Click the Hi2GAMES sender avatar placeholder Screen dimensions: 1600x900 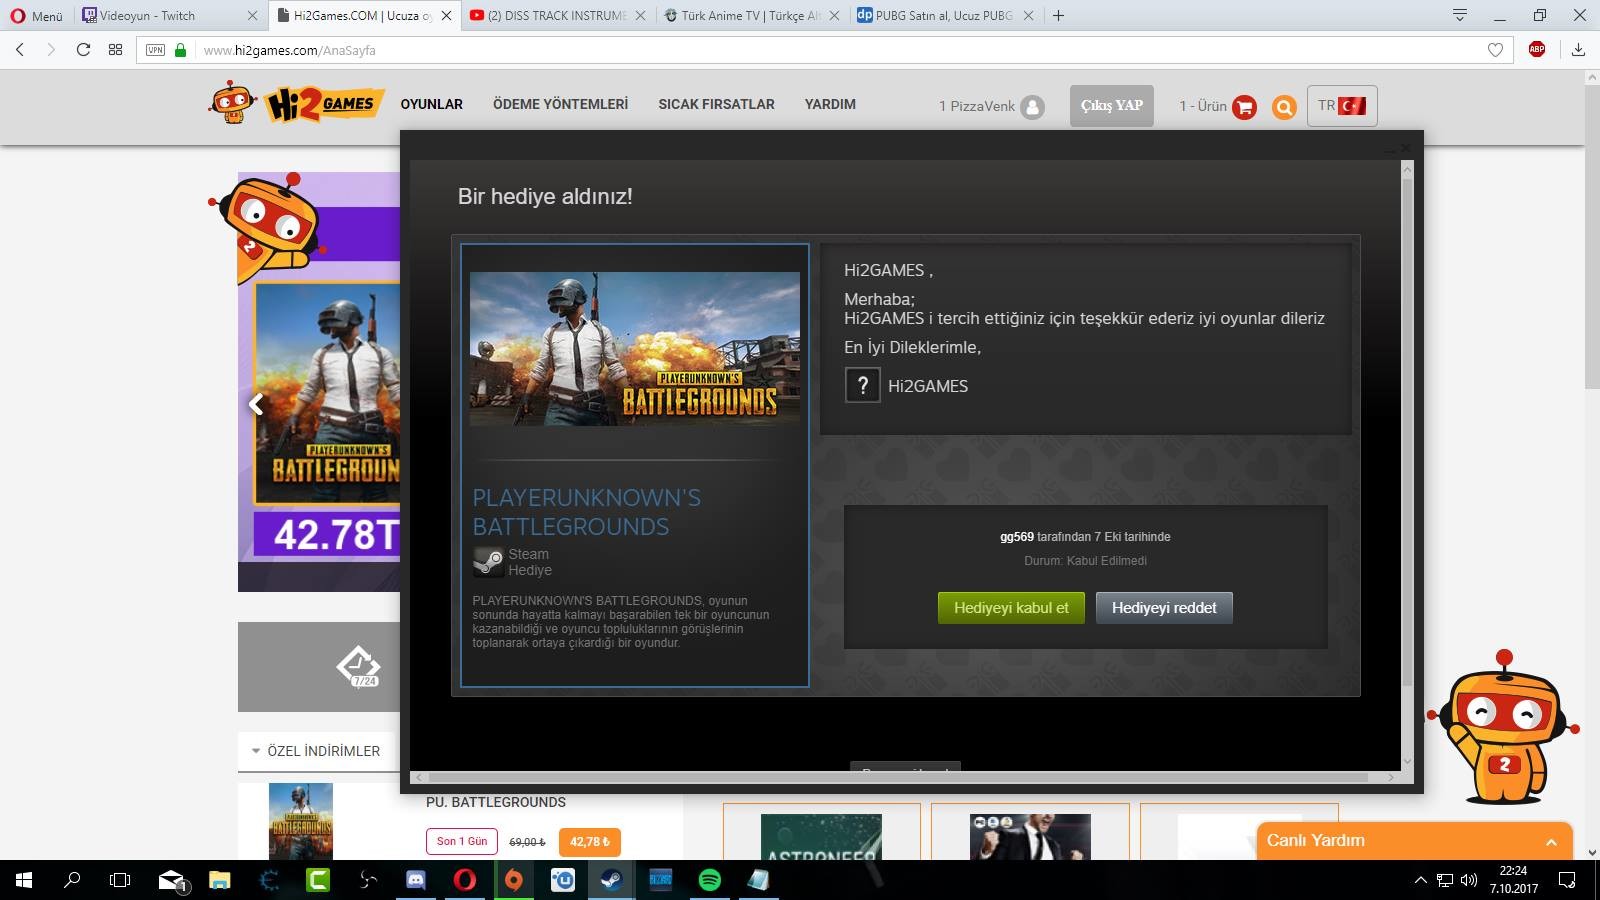point(862,385)
